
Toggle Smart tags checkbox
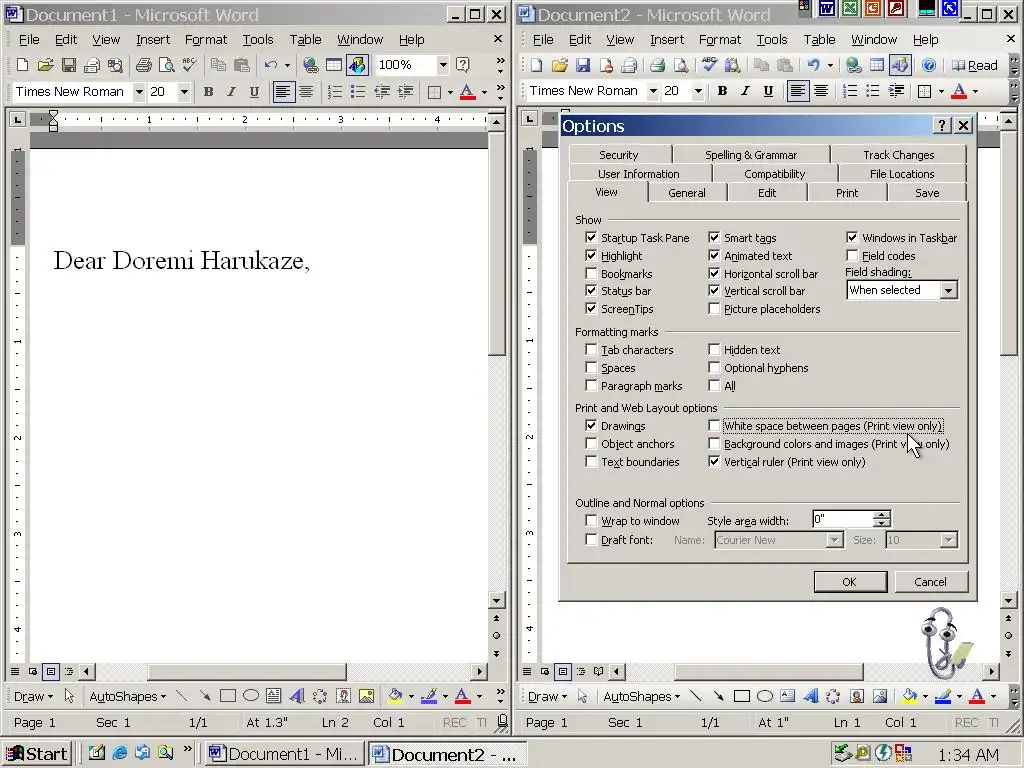714,238
